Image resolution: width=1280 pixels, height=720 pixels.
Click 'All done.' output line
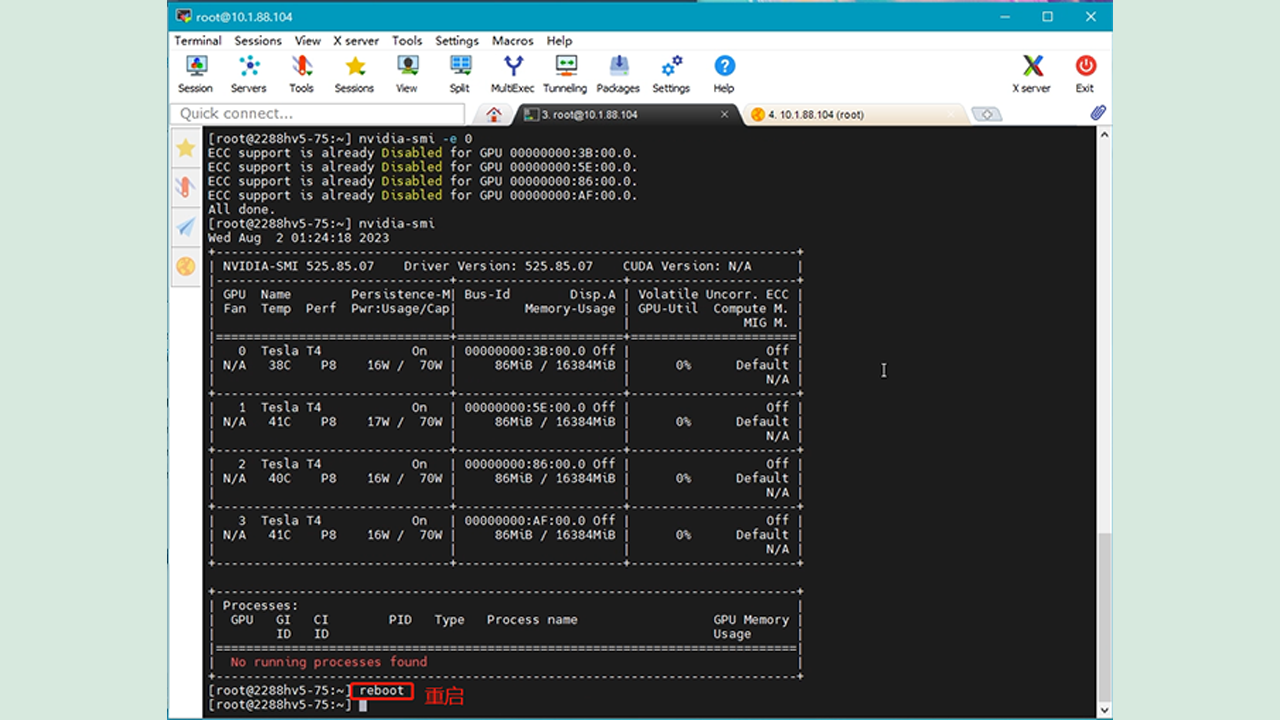click(x=241, y=210)
